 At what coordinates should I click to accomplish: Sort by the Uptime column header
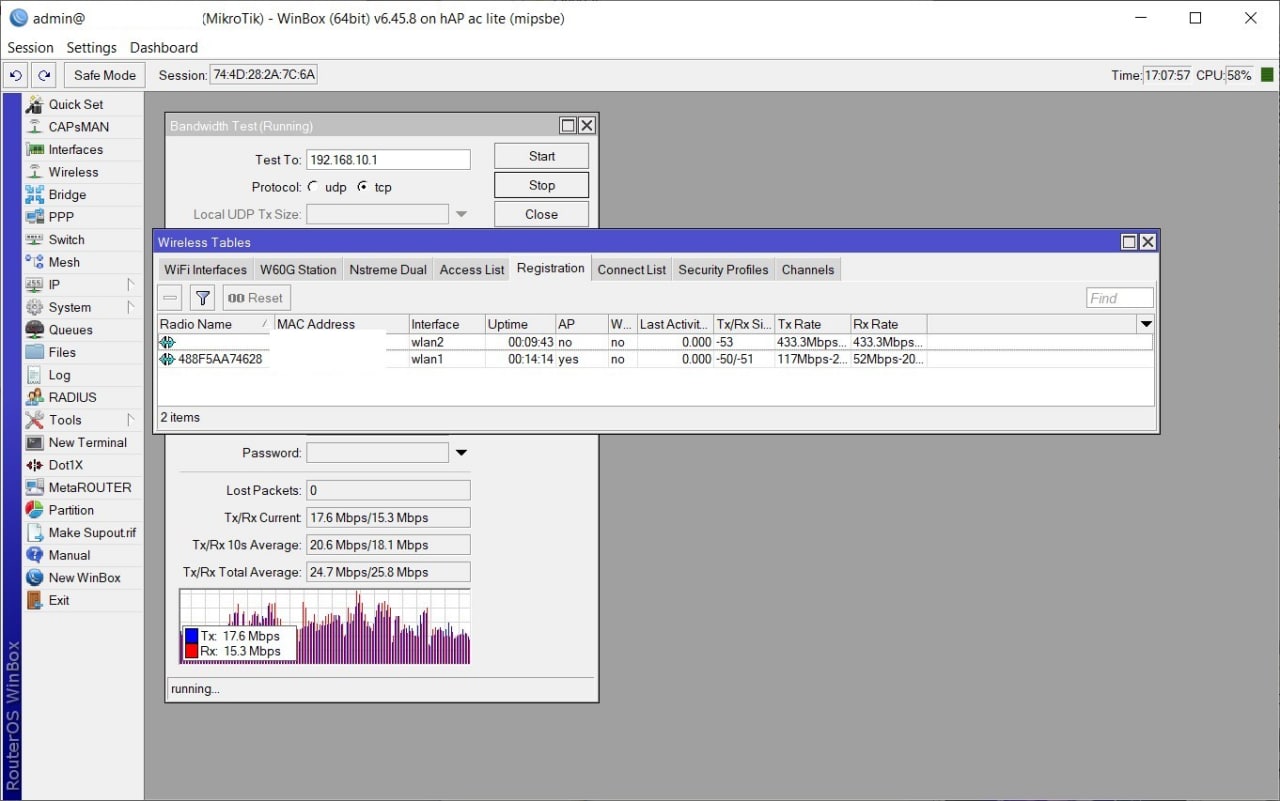520,324
